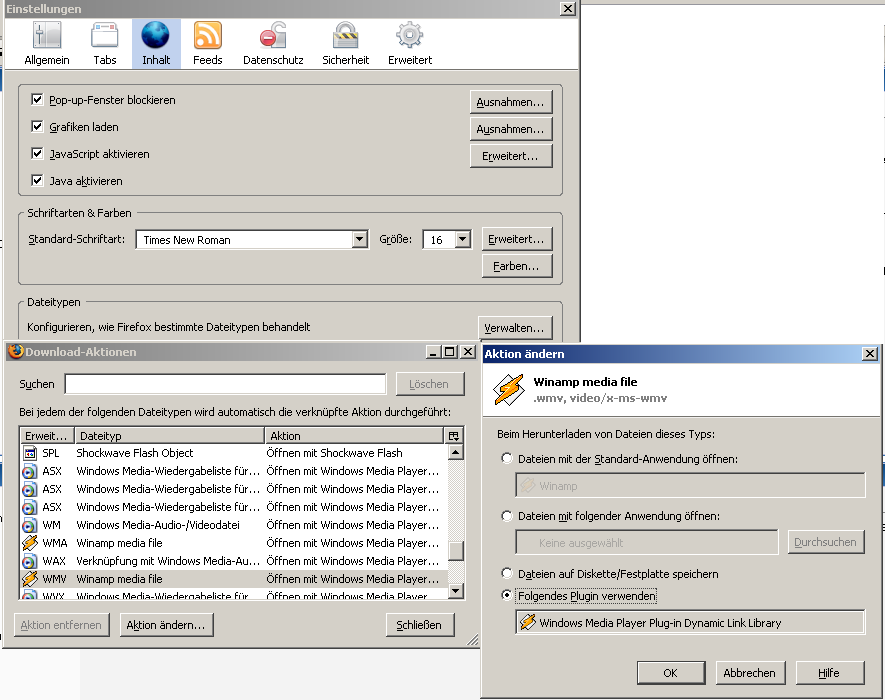The width and height of the screenshot is (885, 700).
Task: Sort by the Aktion column header
Action: tap(354, 435)
